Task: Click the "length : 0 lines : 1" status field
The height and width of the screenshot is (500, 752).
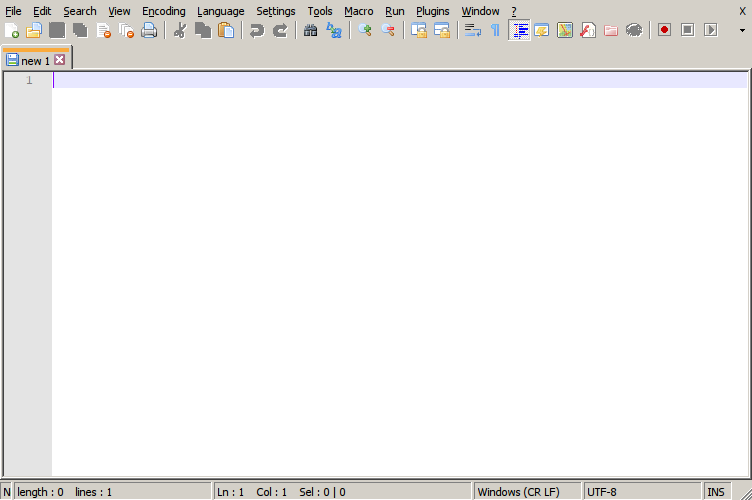Action: click(x=113, y=492)
